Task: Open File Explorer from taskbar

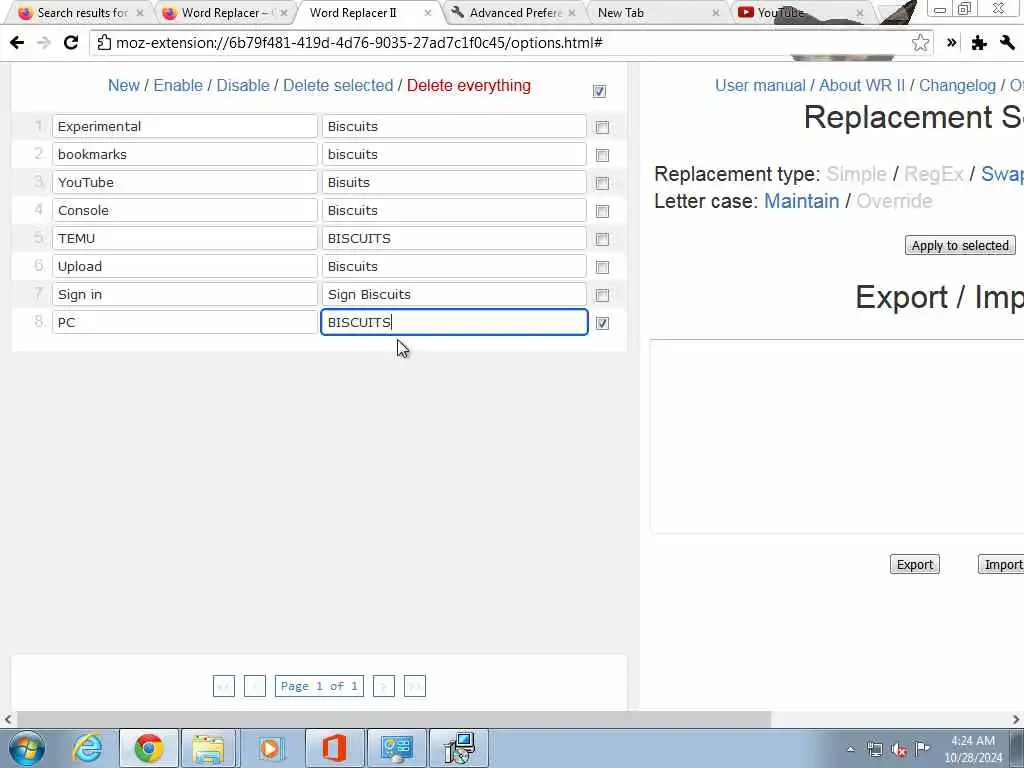Action: point(208,748)
